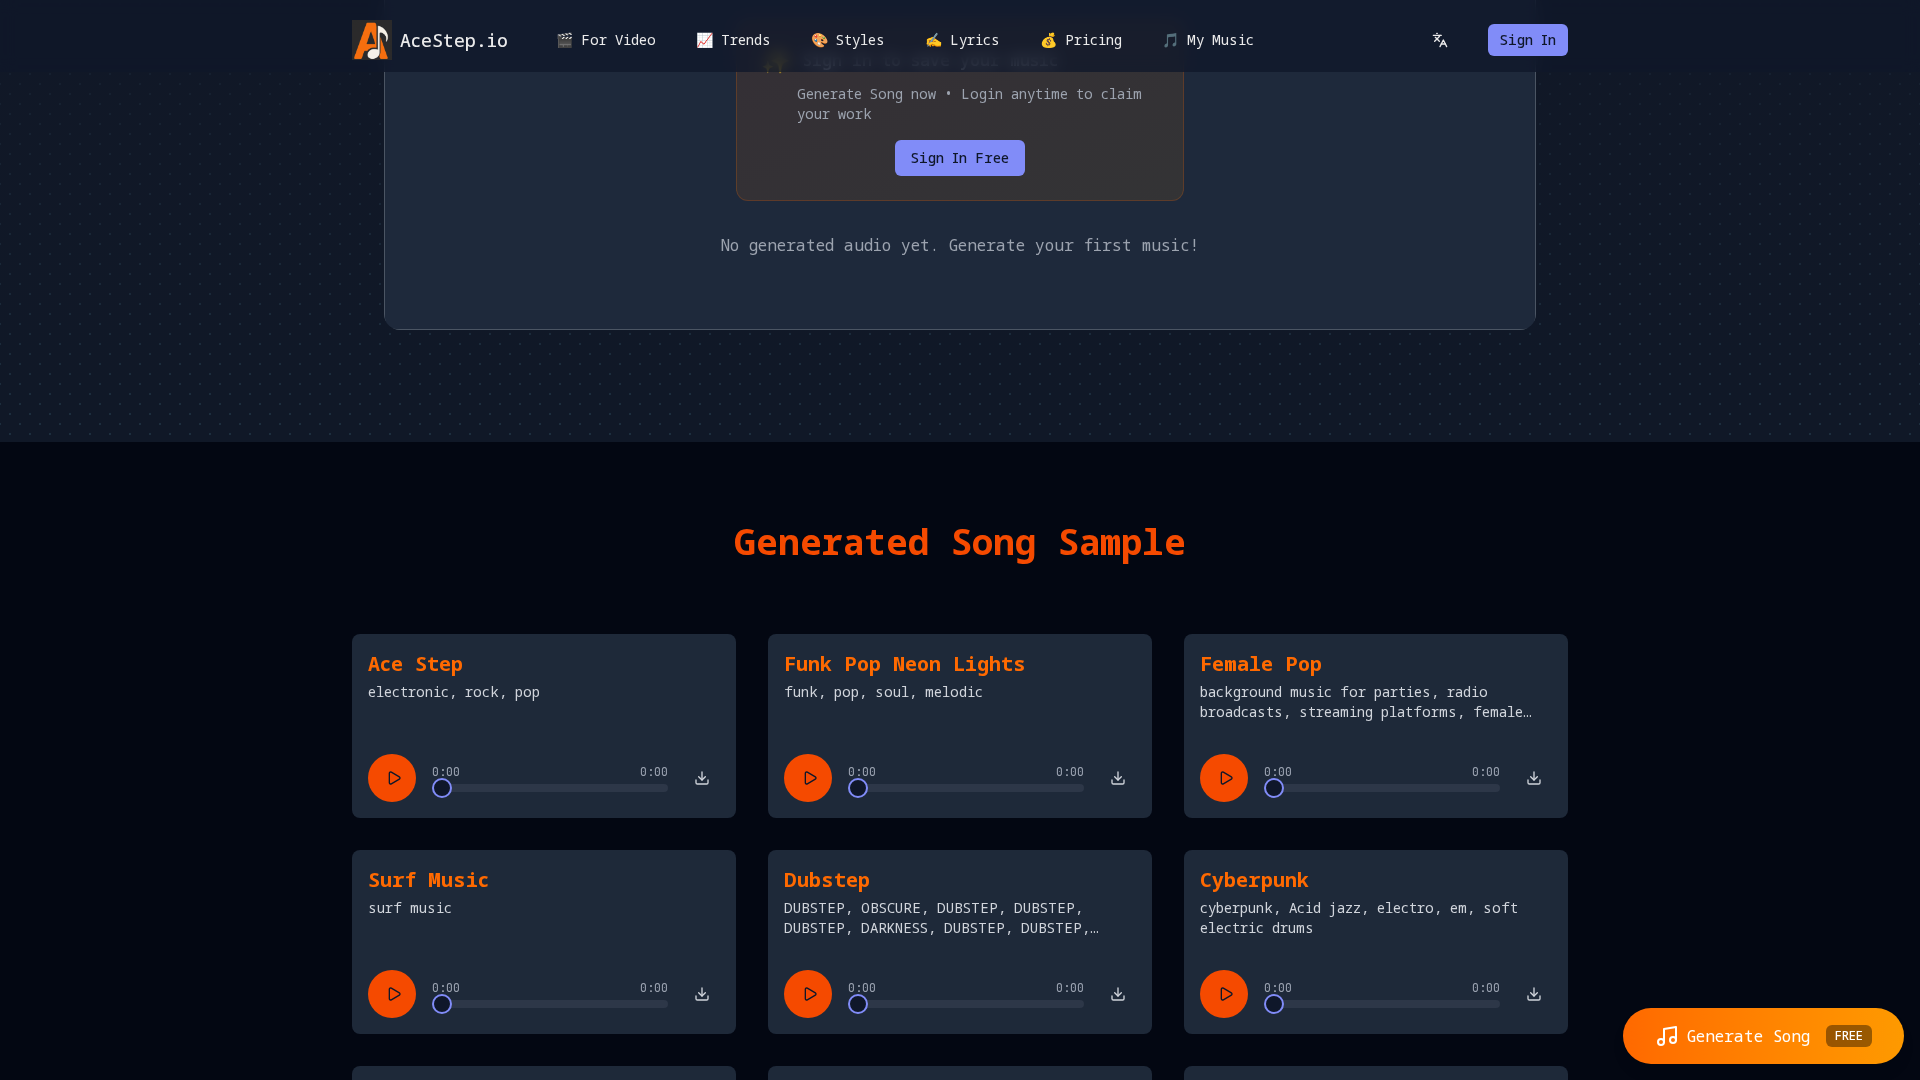Screen dimensions: 1920x1080
Task: Play the Female Pop sample
Action: (x=1223, y=778)
